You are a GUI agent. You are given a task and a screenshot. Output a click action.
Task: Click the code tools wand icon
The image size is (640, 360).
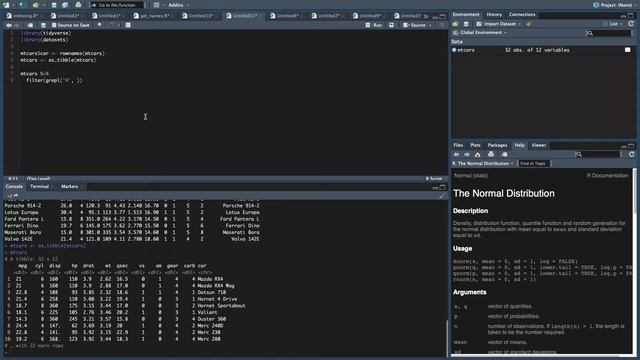tap(112, 25)
